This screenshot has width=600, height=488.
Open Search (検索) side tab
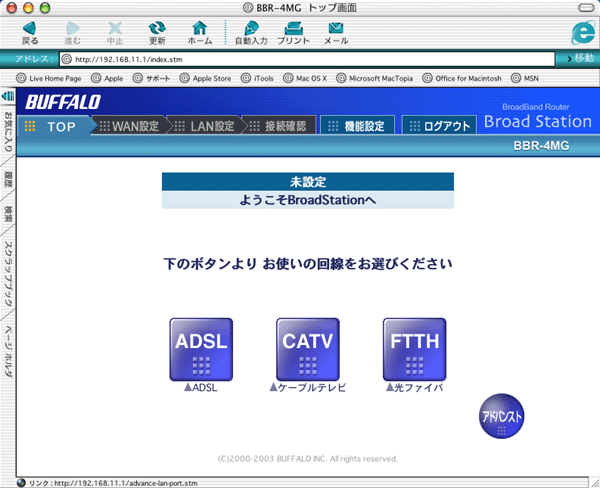point(8,214)
